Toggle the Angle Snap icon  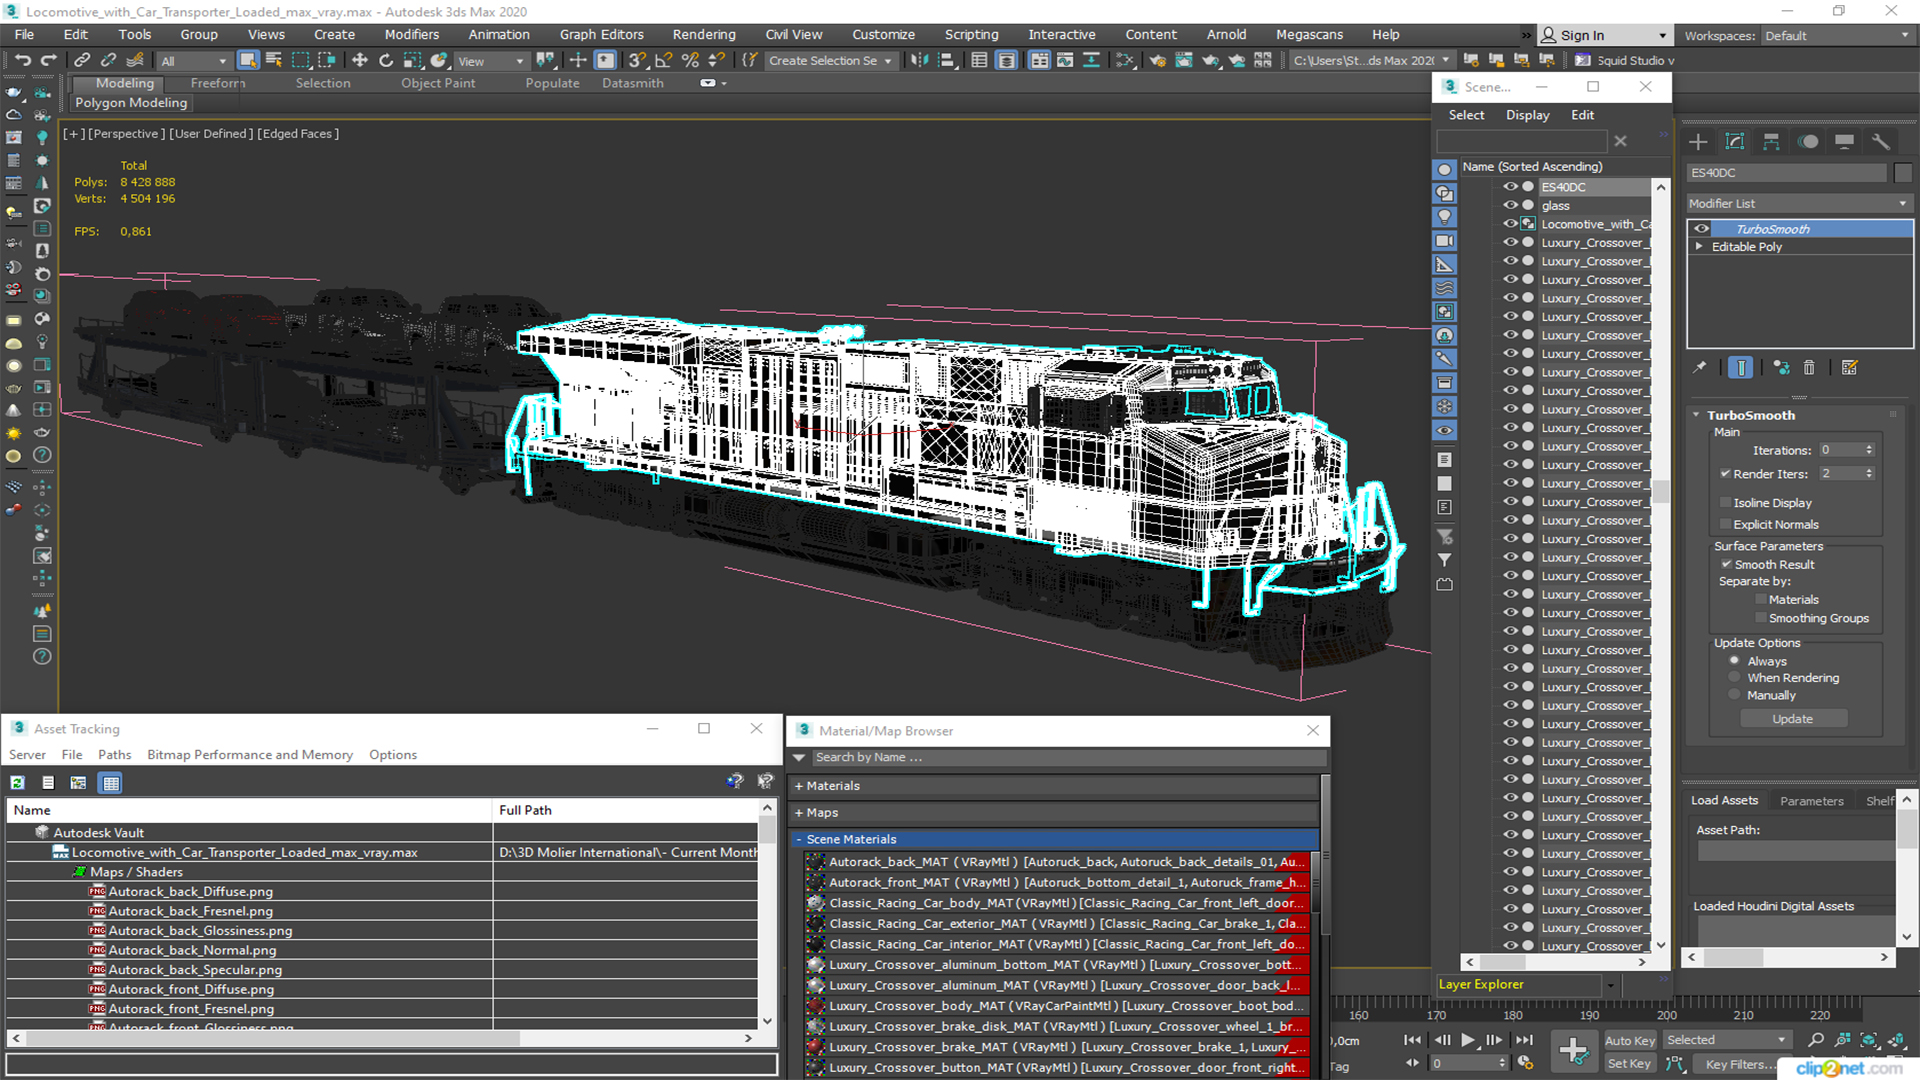tap(663, 60)
